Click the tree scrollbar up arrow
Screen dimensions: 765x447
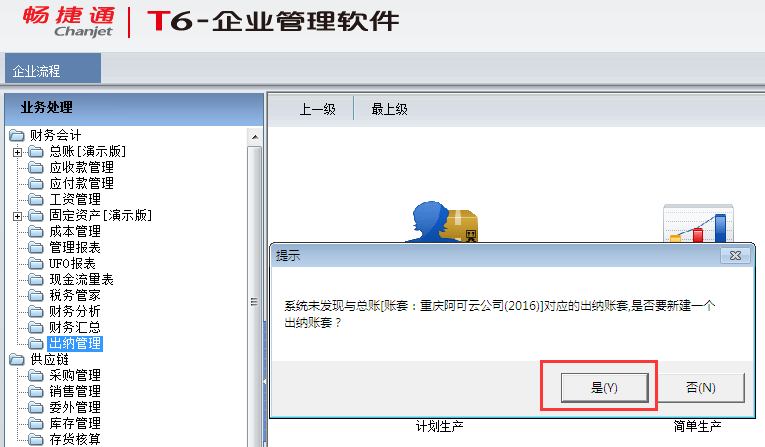click(255, 137)
